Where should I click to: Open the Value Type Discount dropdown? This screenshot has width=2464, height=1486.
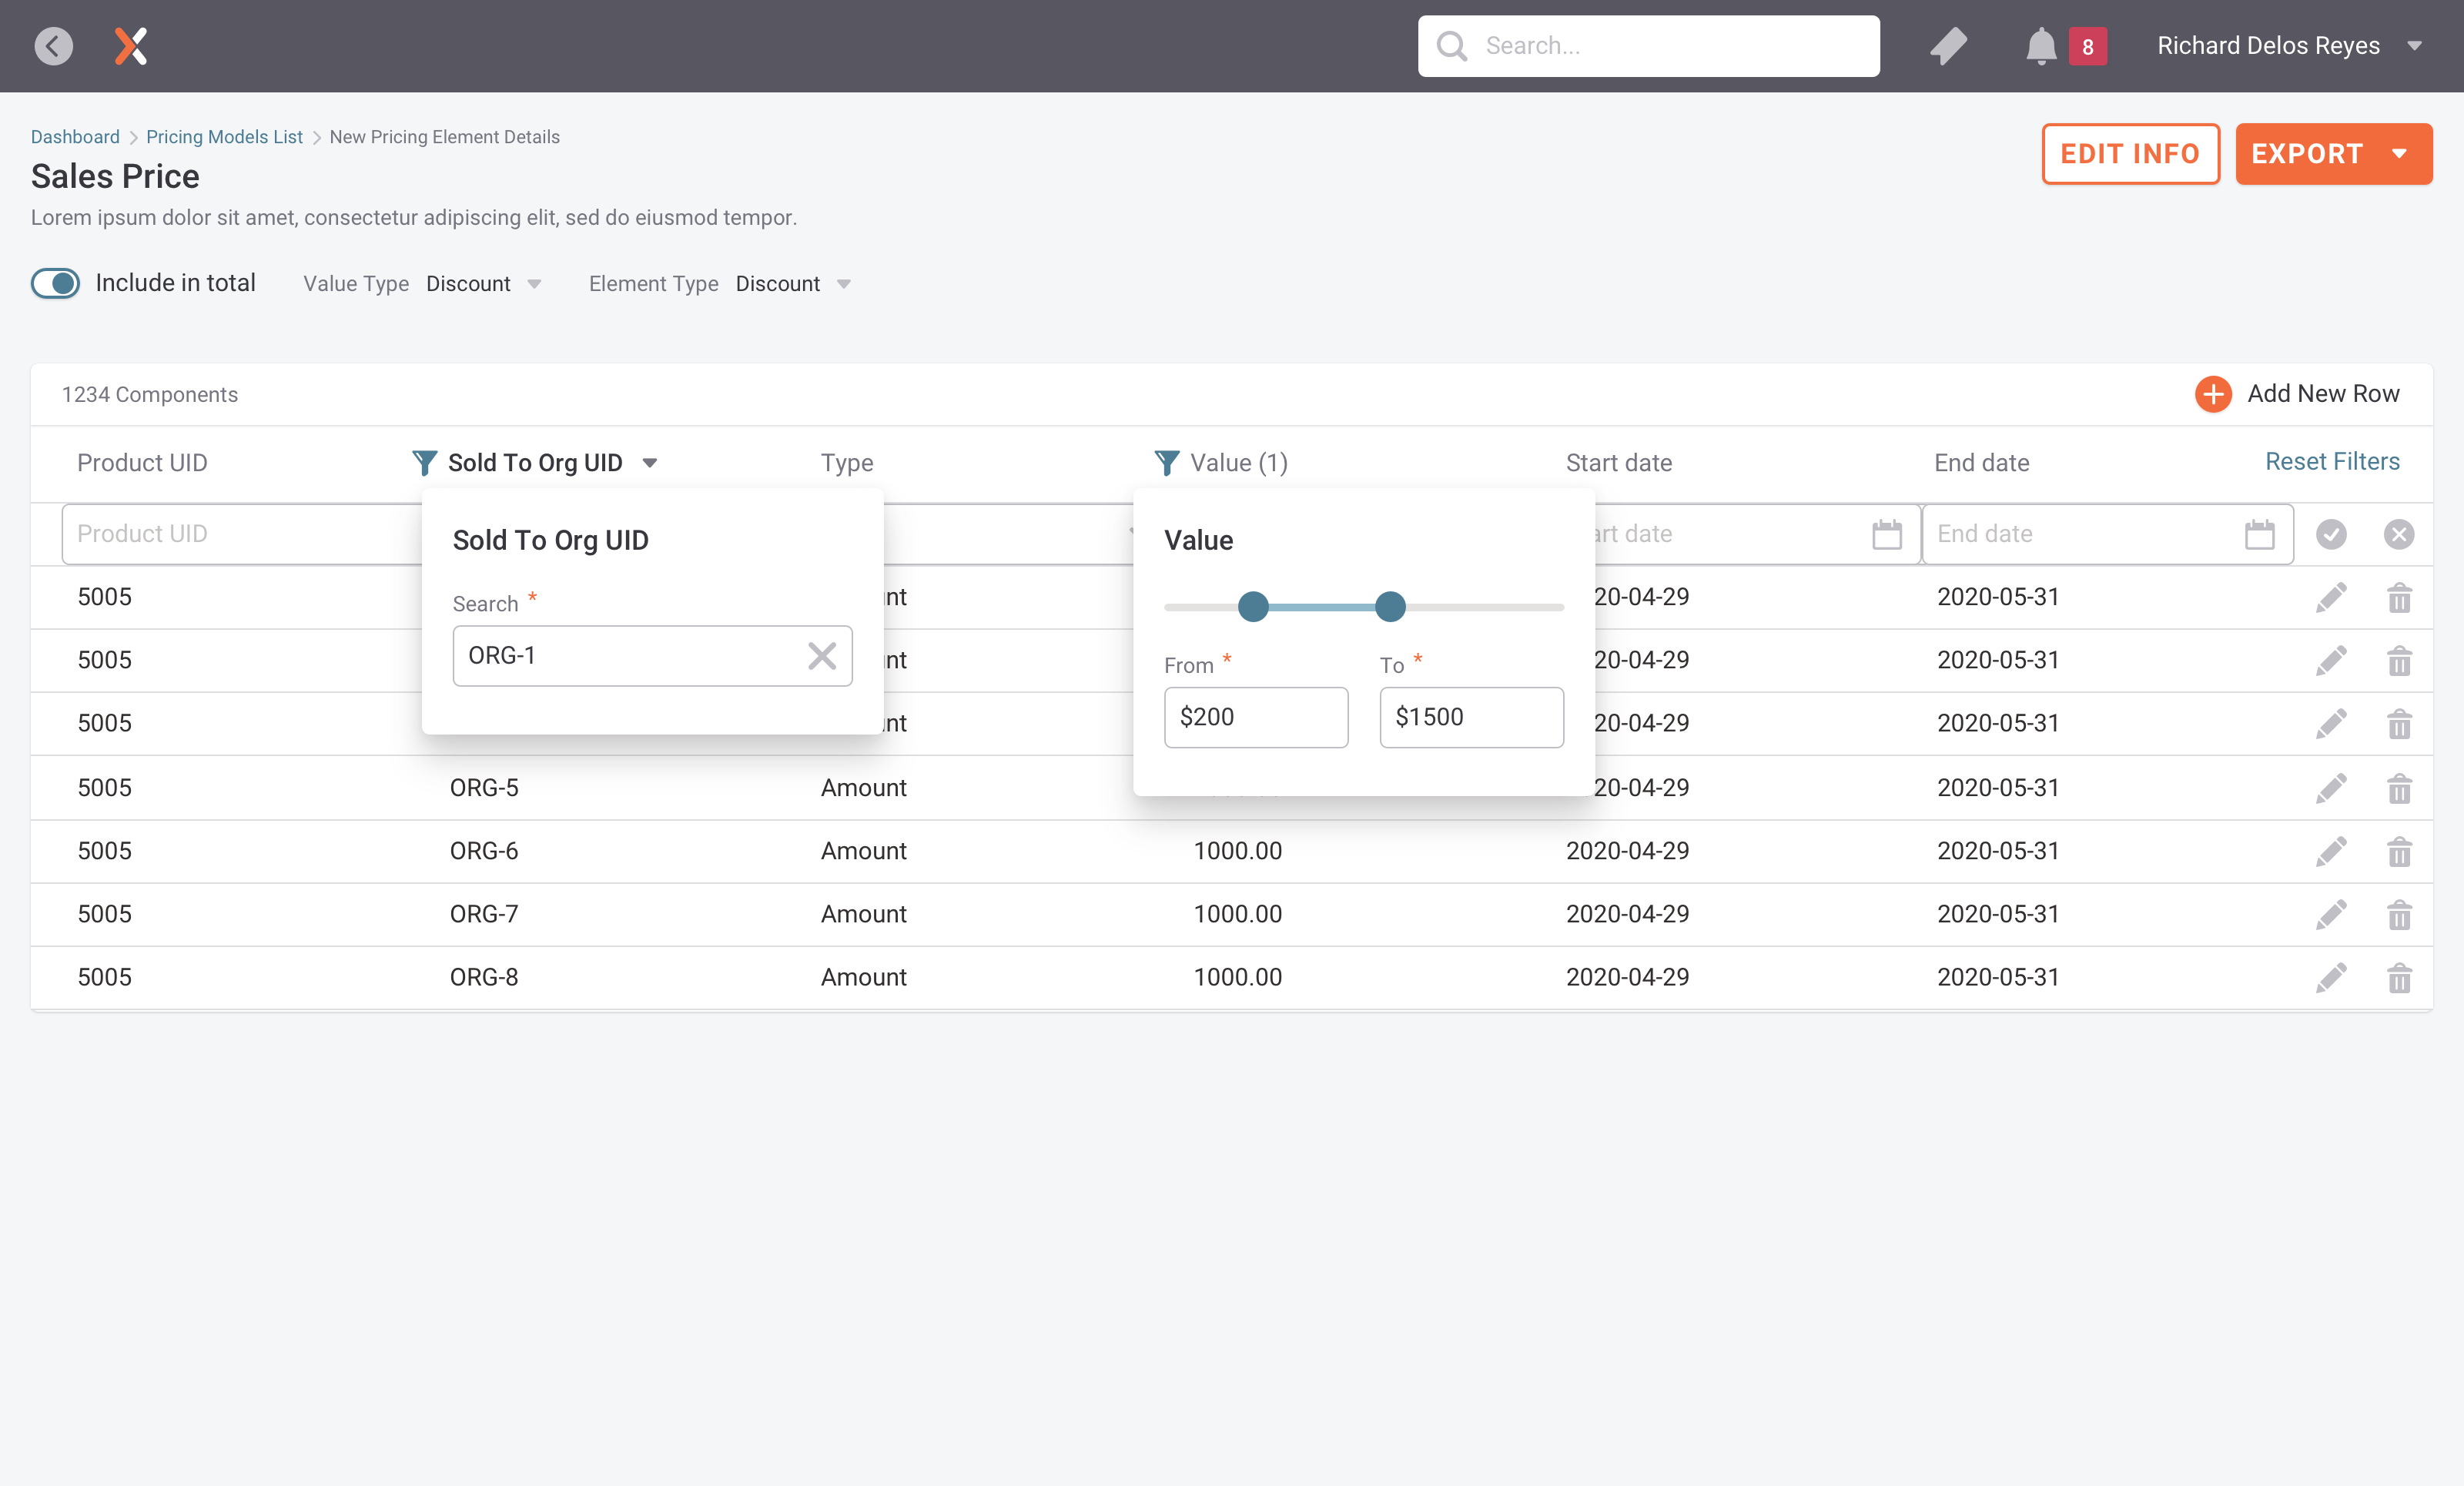click(484, 284)
